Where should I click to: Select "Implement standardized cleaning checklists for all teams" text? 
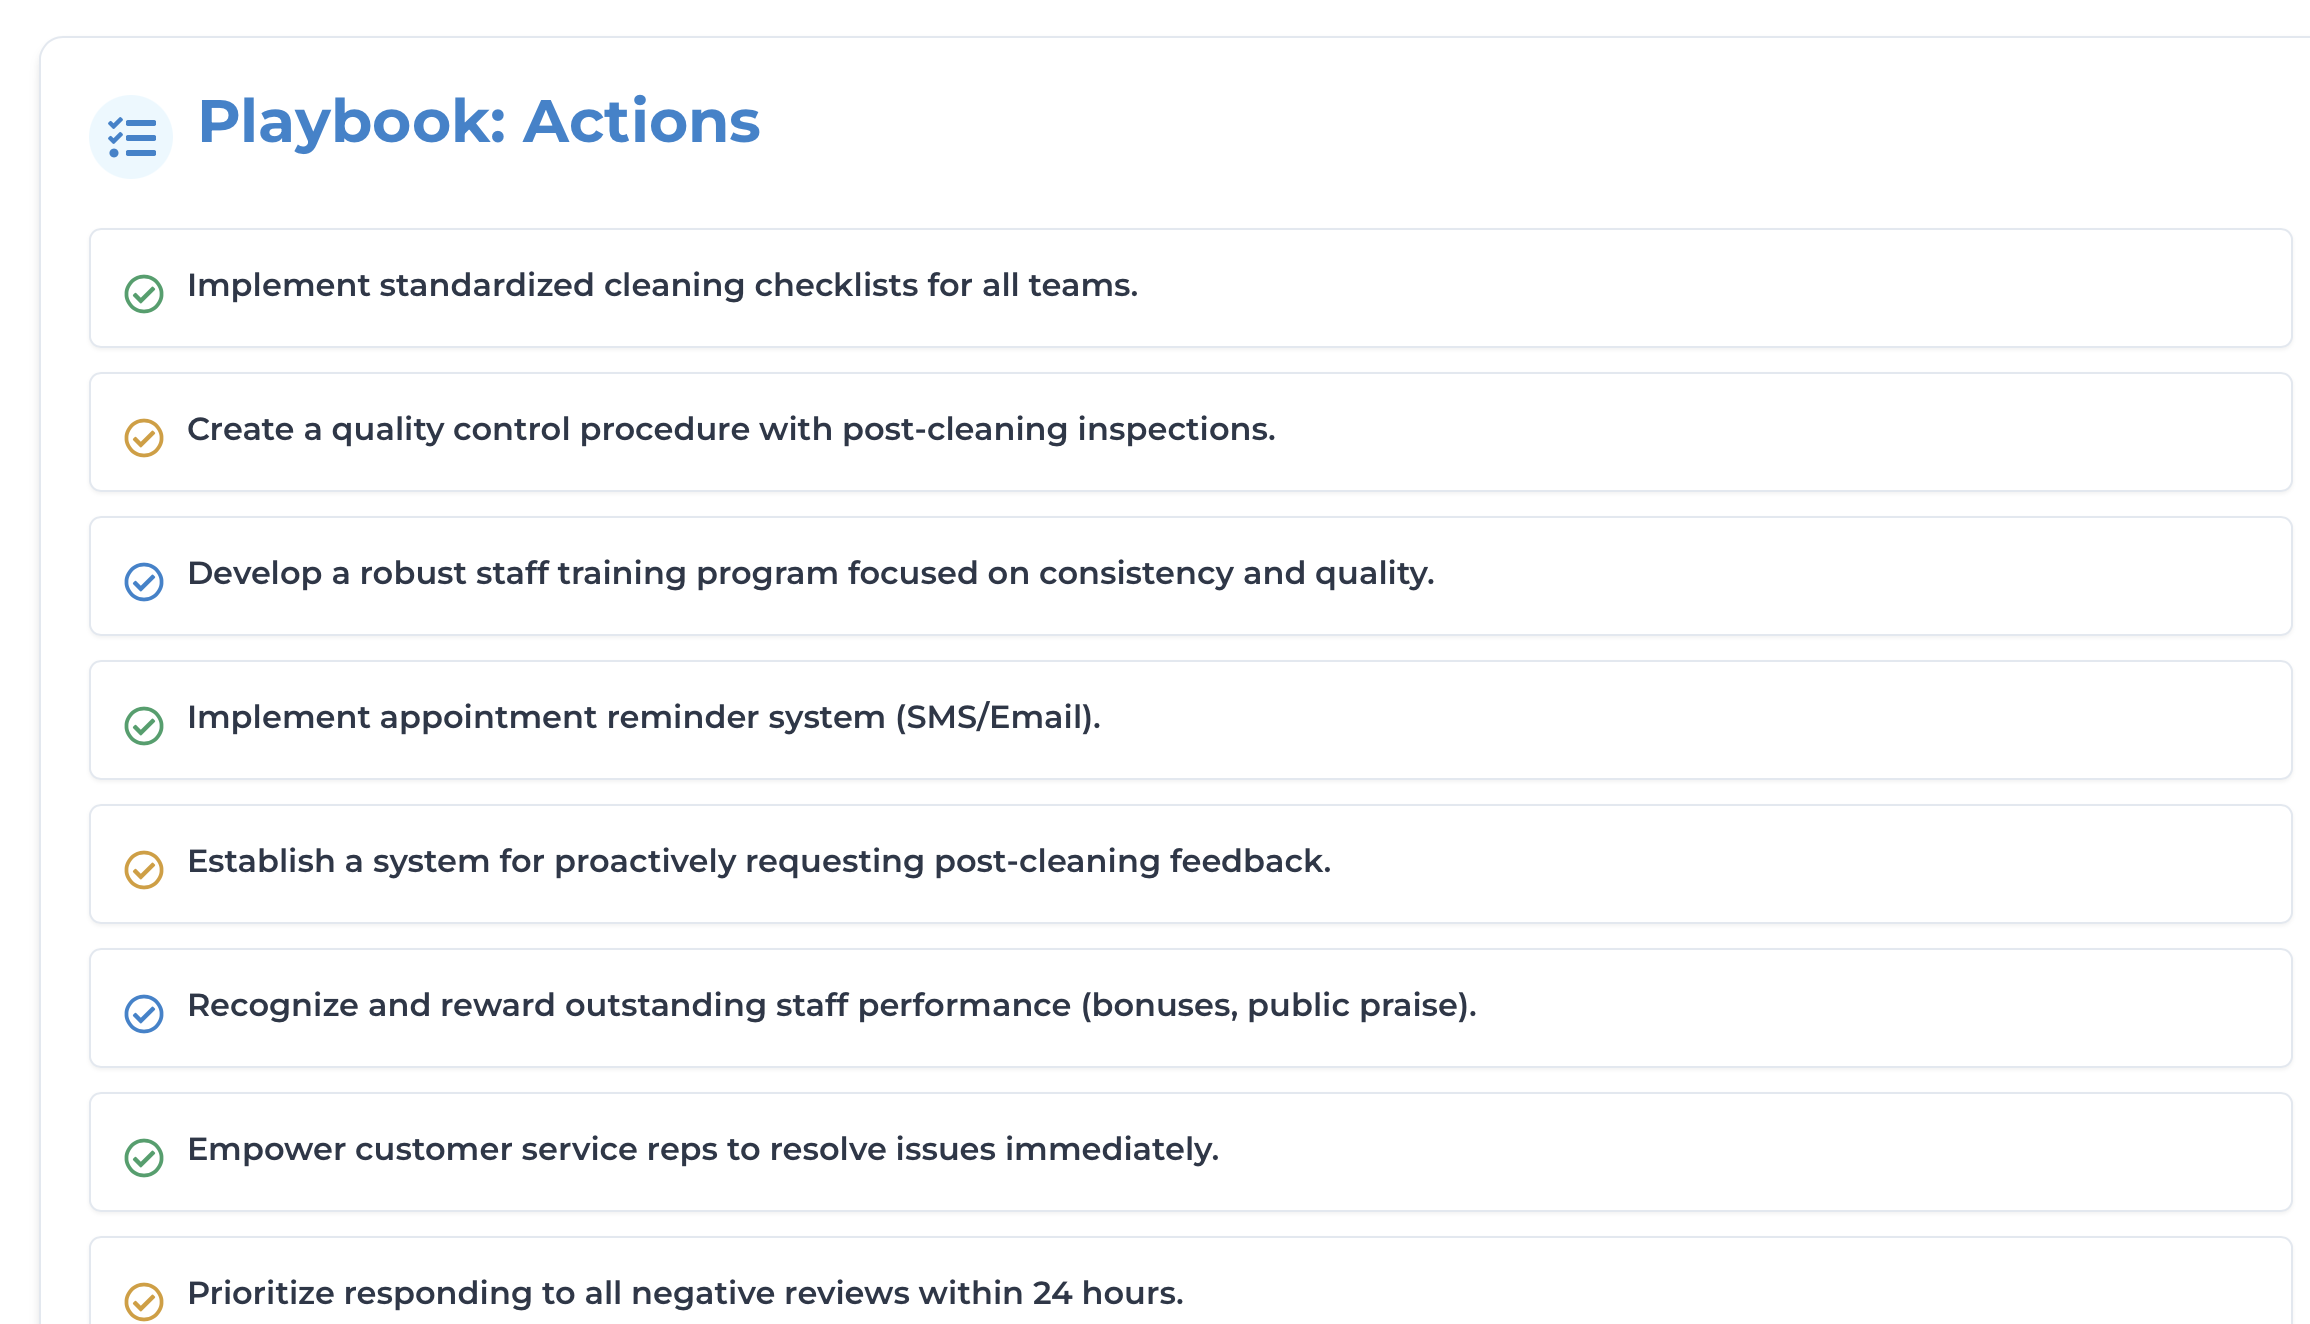tap(662, 286)
